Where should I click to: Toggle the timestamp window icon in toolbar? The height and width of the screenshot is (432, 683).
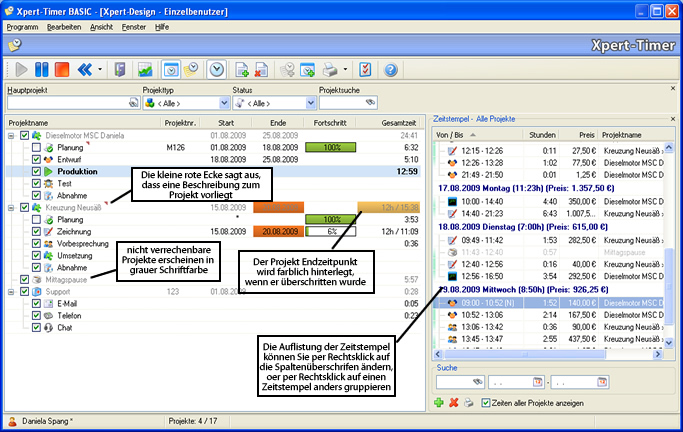click(x=171, y=70)
